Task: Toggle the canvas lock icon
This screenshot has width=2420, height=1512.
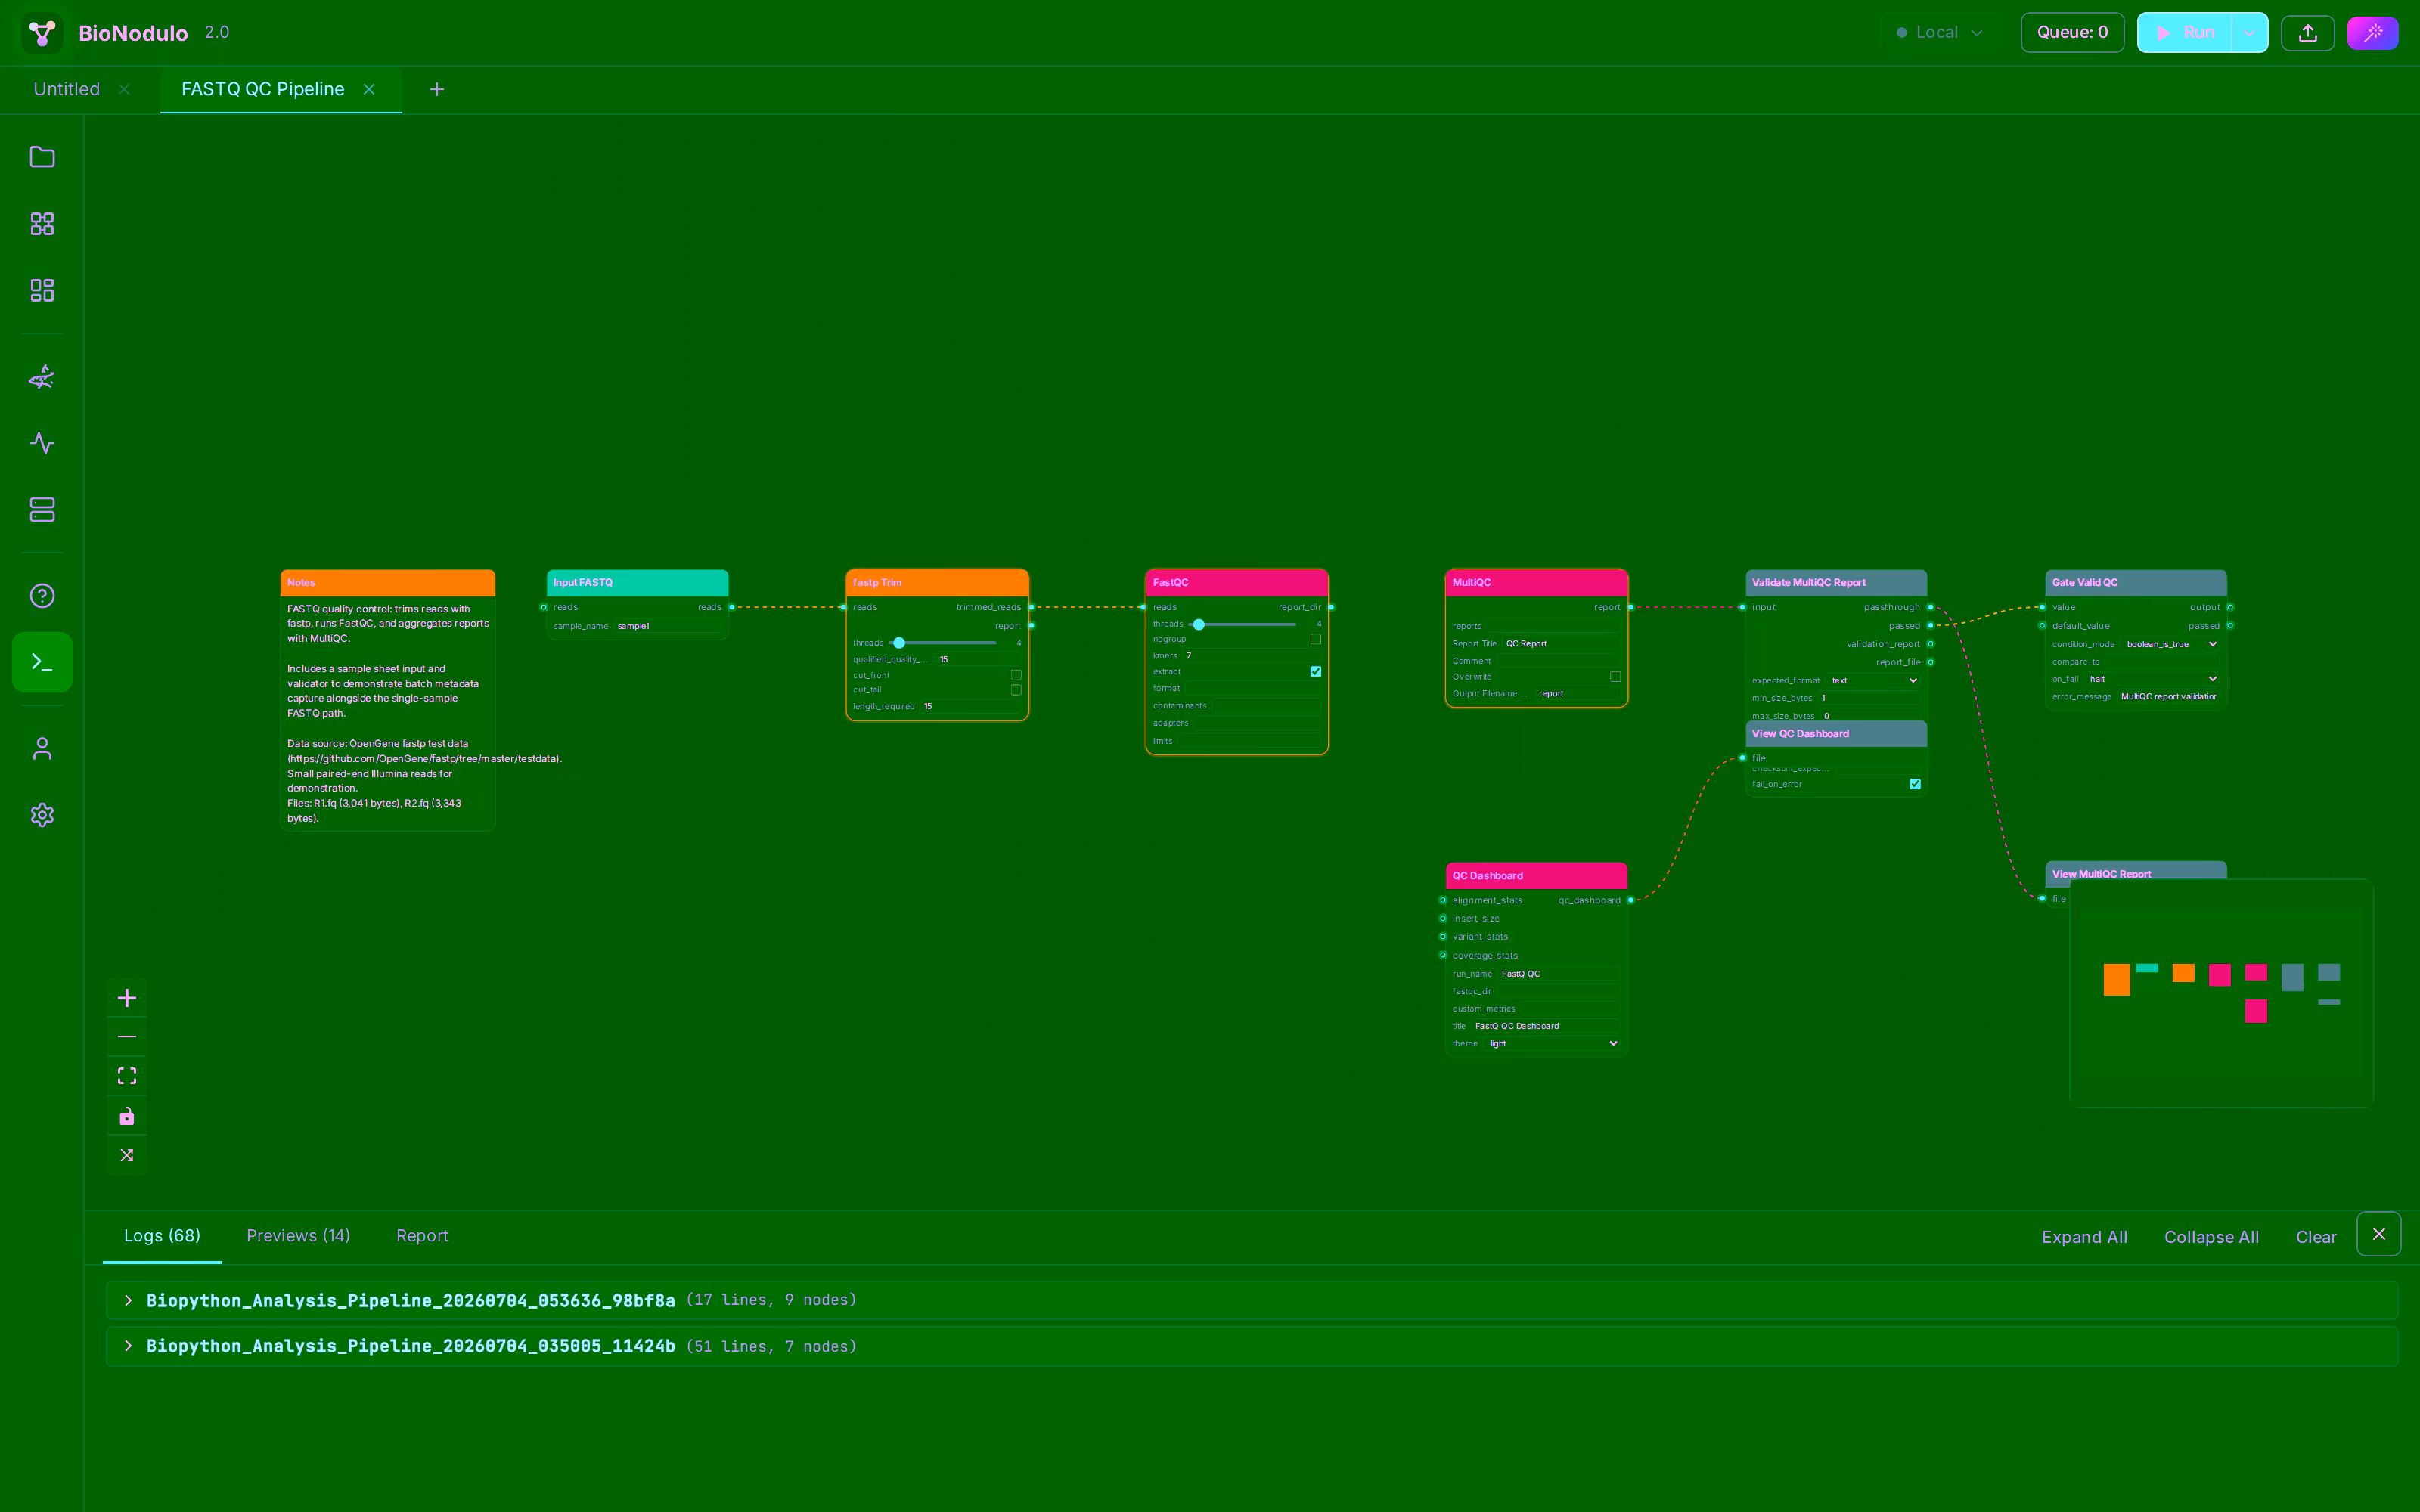Action: 127,1116
